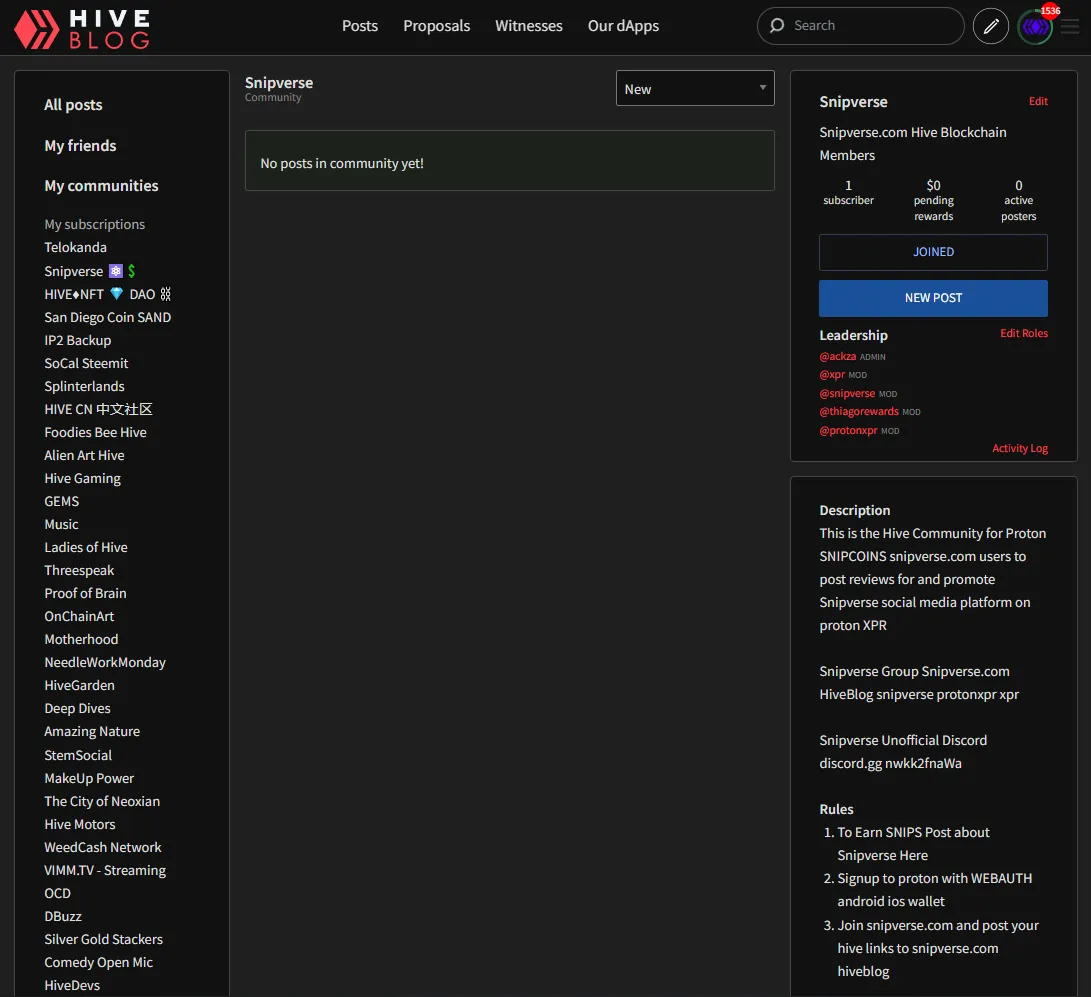The width and height of the screenshot is (1091, 997).
Task: Open the hamburger menu icon
Action: pos(1070,26)
